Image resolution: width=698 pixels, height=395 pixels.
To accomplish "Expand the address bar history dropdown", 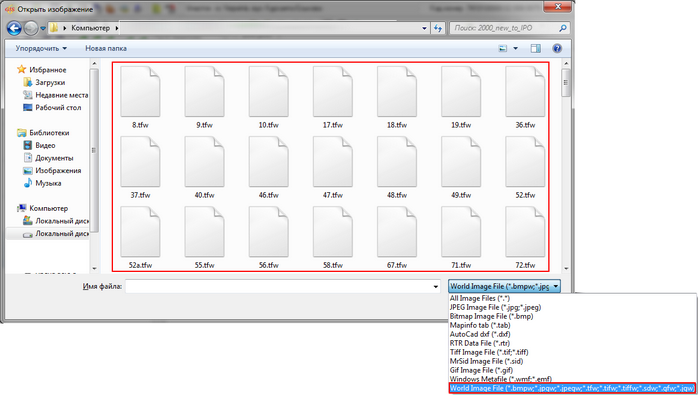I will click(424, 28).
